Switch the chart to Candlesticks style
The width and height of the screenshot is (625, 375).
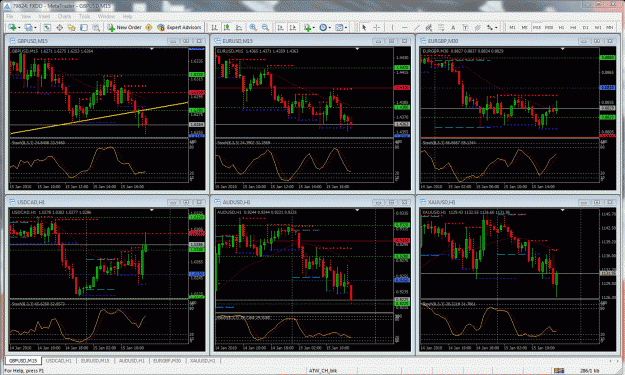pyautogui.click(x=227, y=27)
